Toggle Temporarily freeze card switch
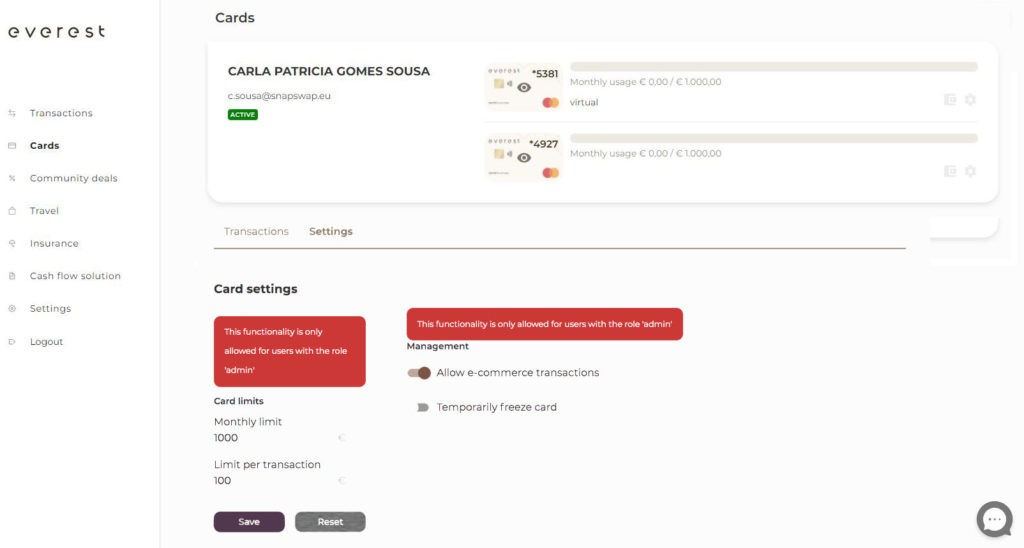This screenshot has width=1024, height=548. coord(421,408)
